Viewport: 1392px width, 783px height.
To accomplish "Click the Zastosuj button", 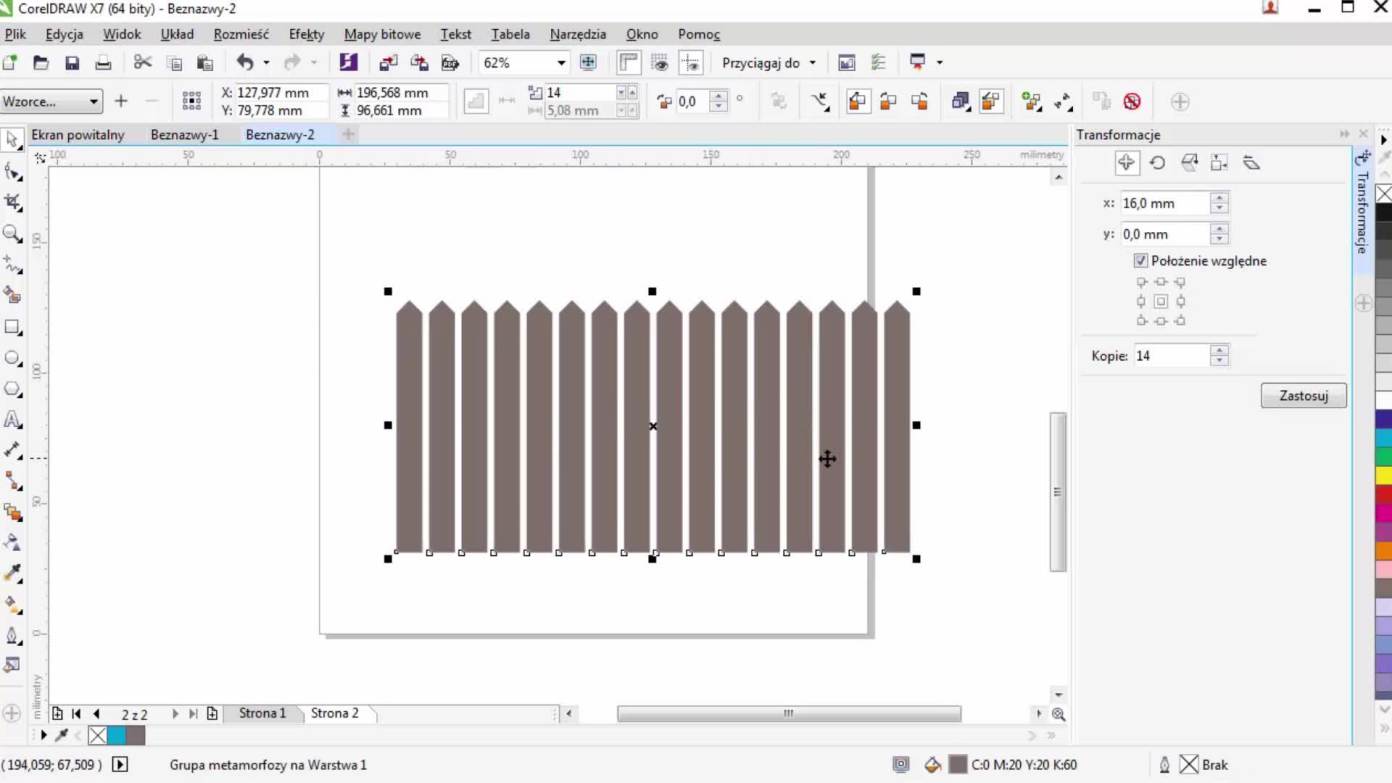I will coord(1303,396).
